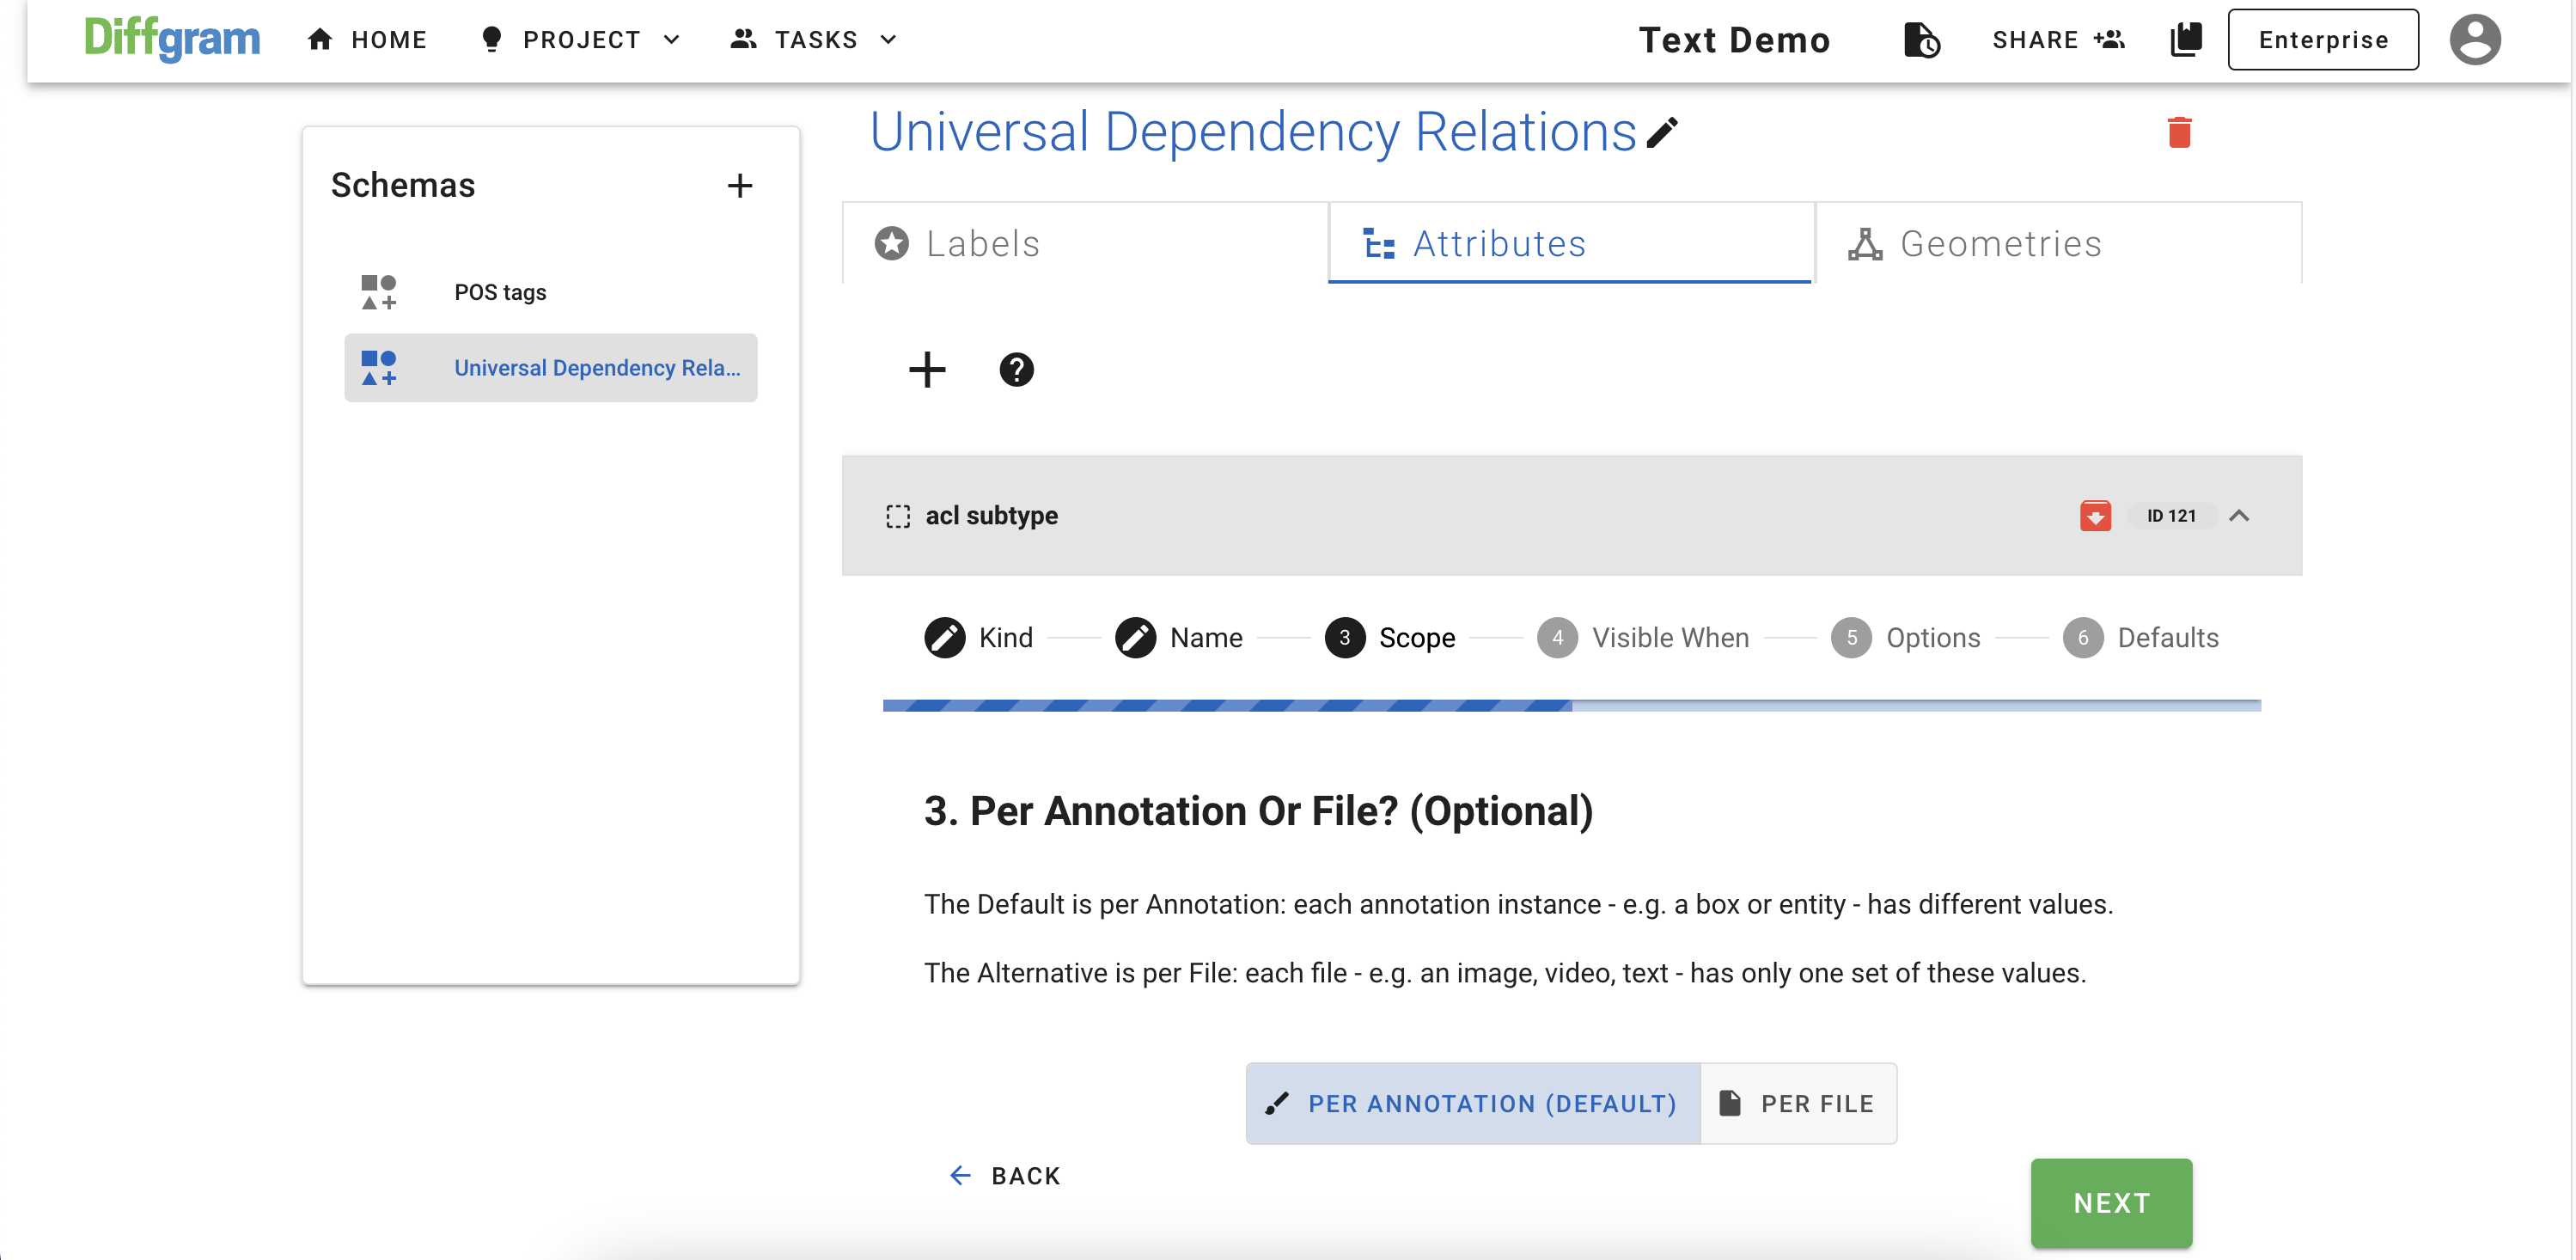Click the pending files clock icon
Image resolution: width=2576 pixels, height=1260 pixels.
(x=1920, y=40)
